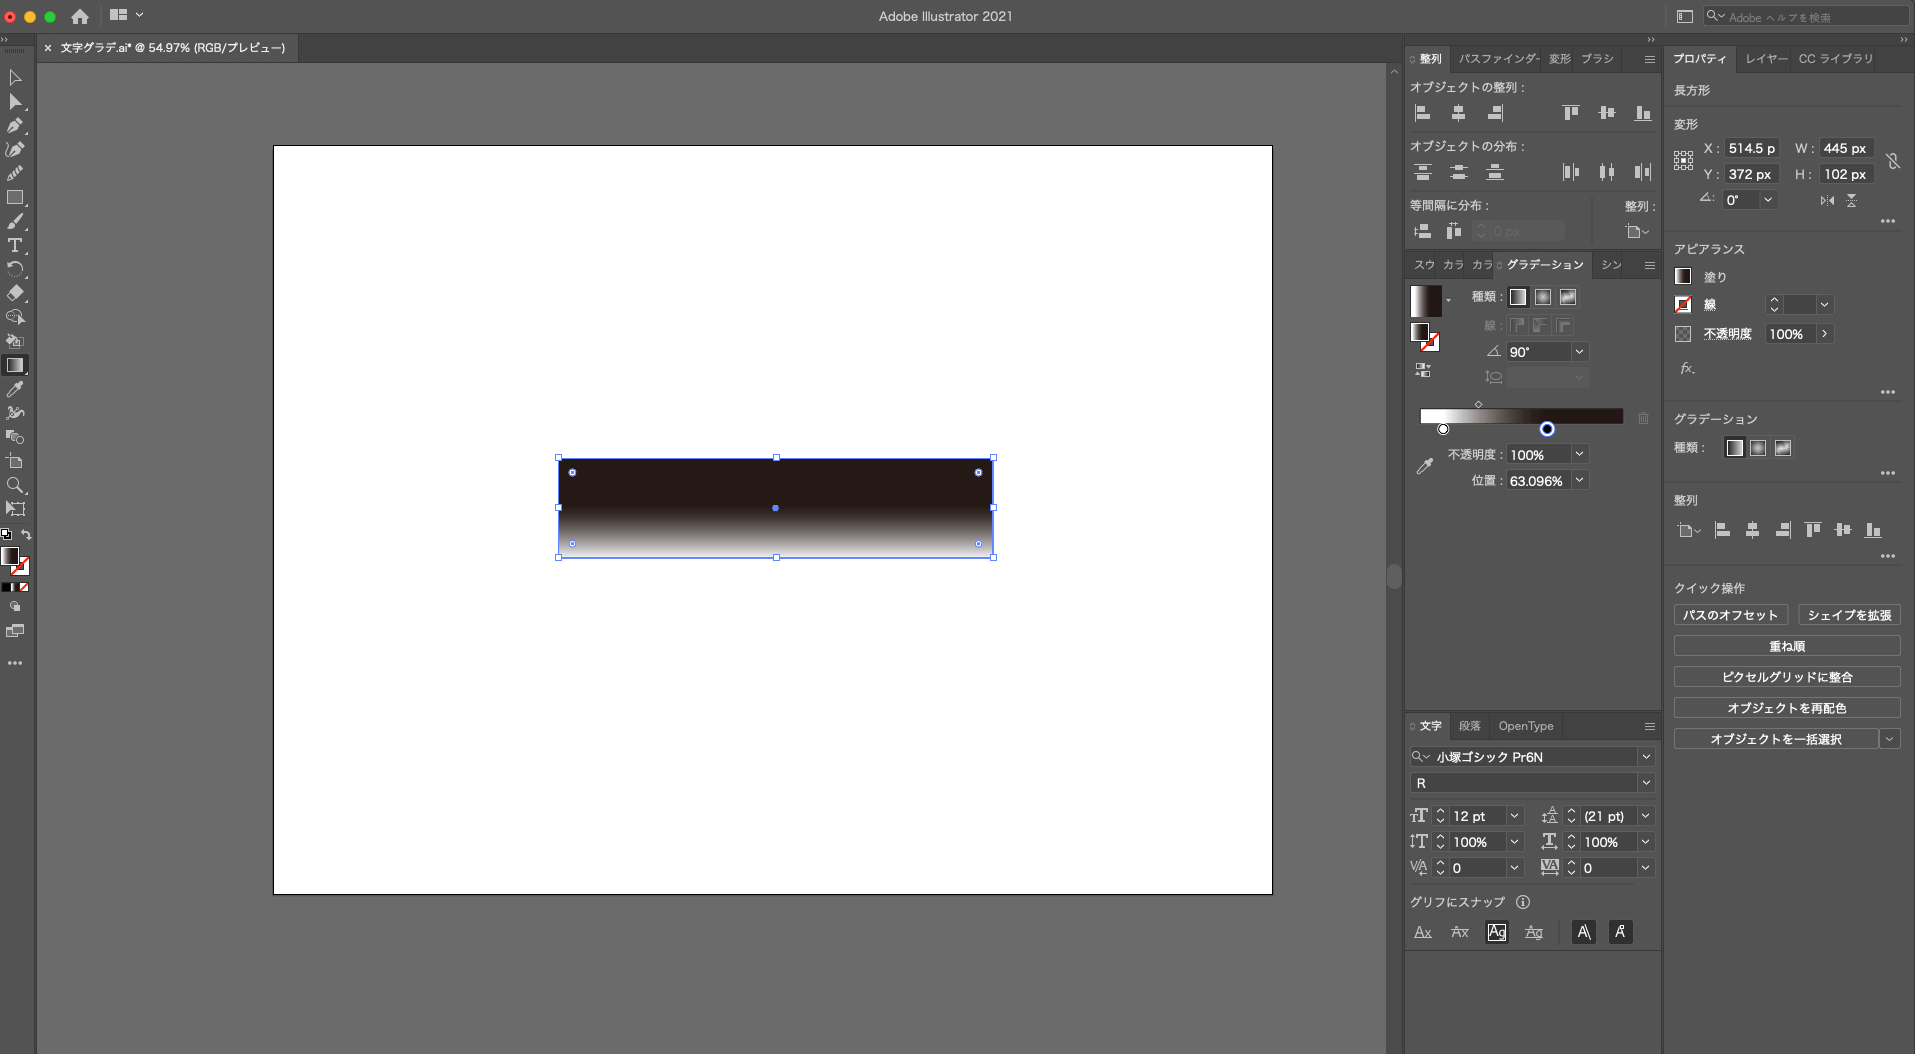Click Arrange 重ね順 button
This screenshot has width=1915, height=1054.
(1787, 646)
